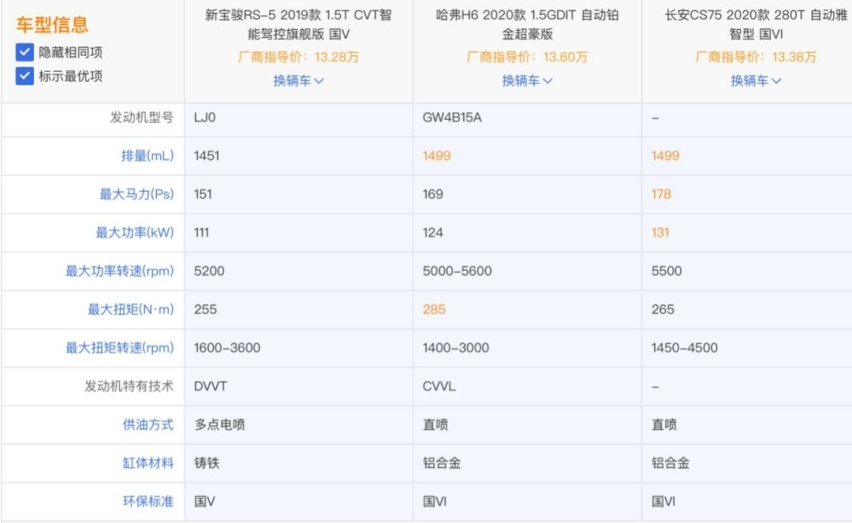Click the 新宝骏RS-5 2019款 model title
The width and height of the screenshot is (852, 523).
pyautogui.click(x=298, y=25)
